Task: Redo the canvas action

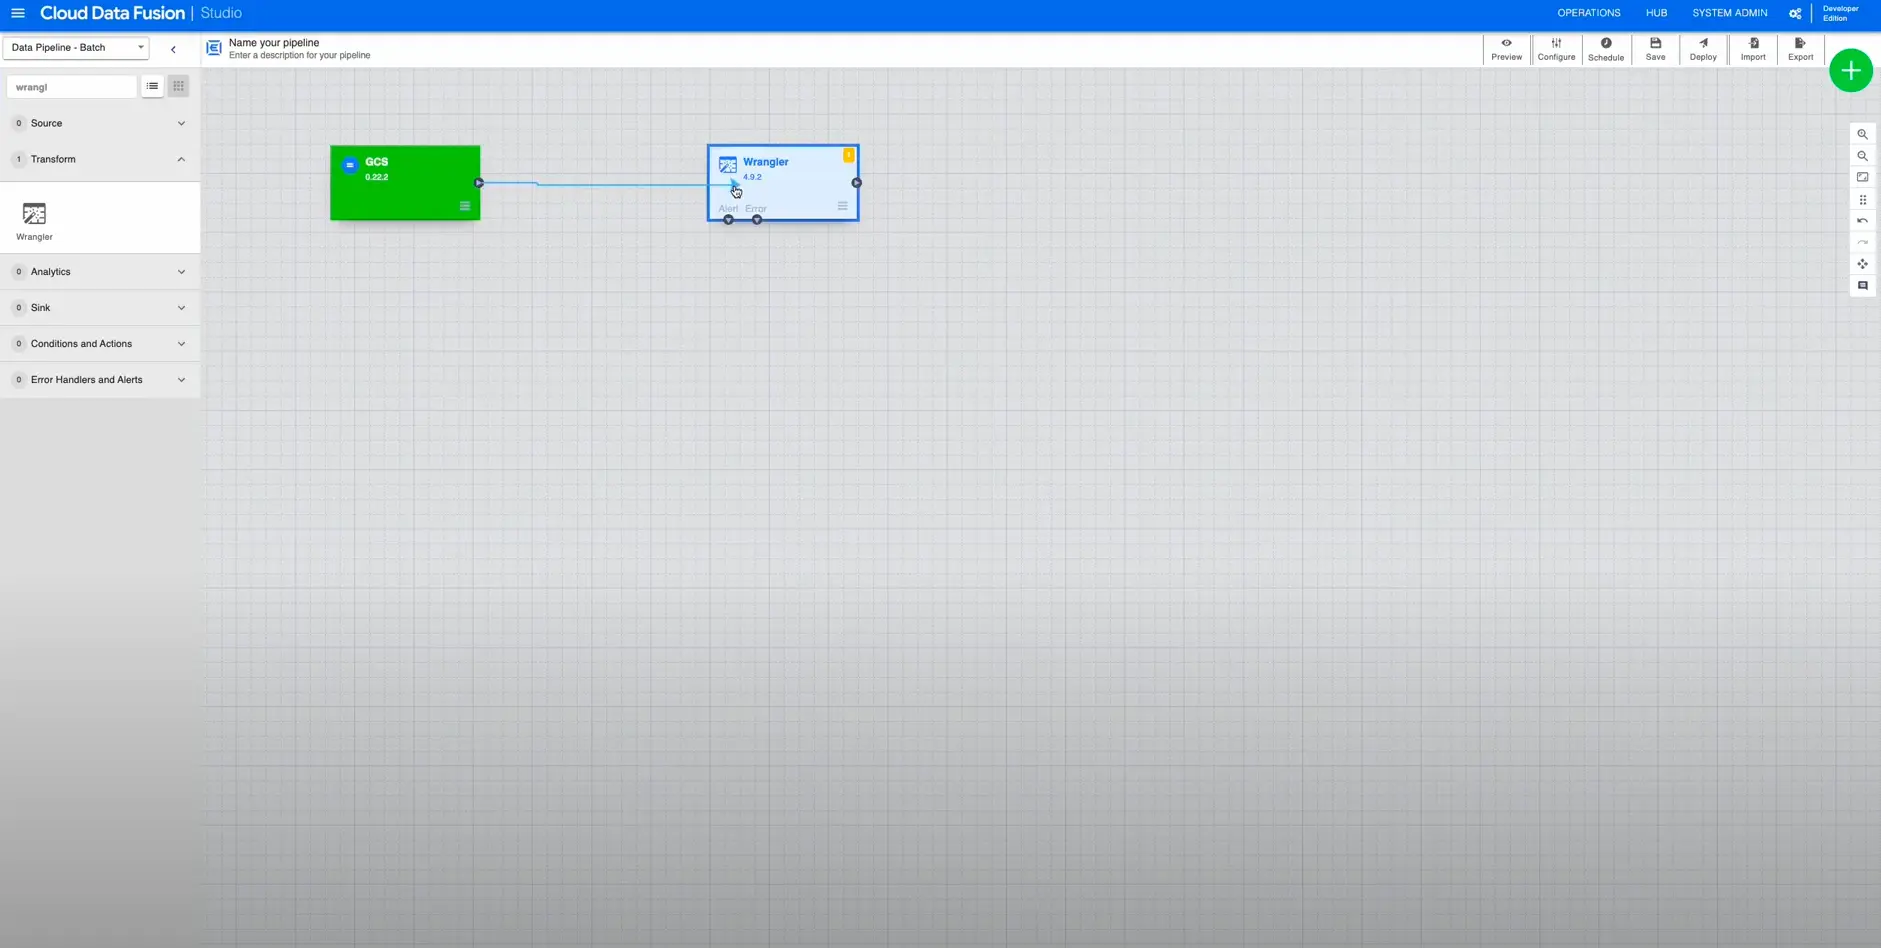Action: [x=1862, y=242]
